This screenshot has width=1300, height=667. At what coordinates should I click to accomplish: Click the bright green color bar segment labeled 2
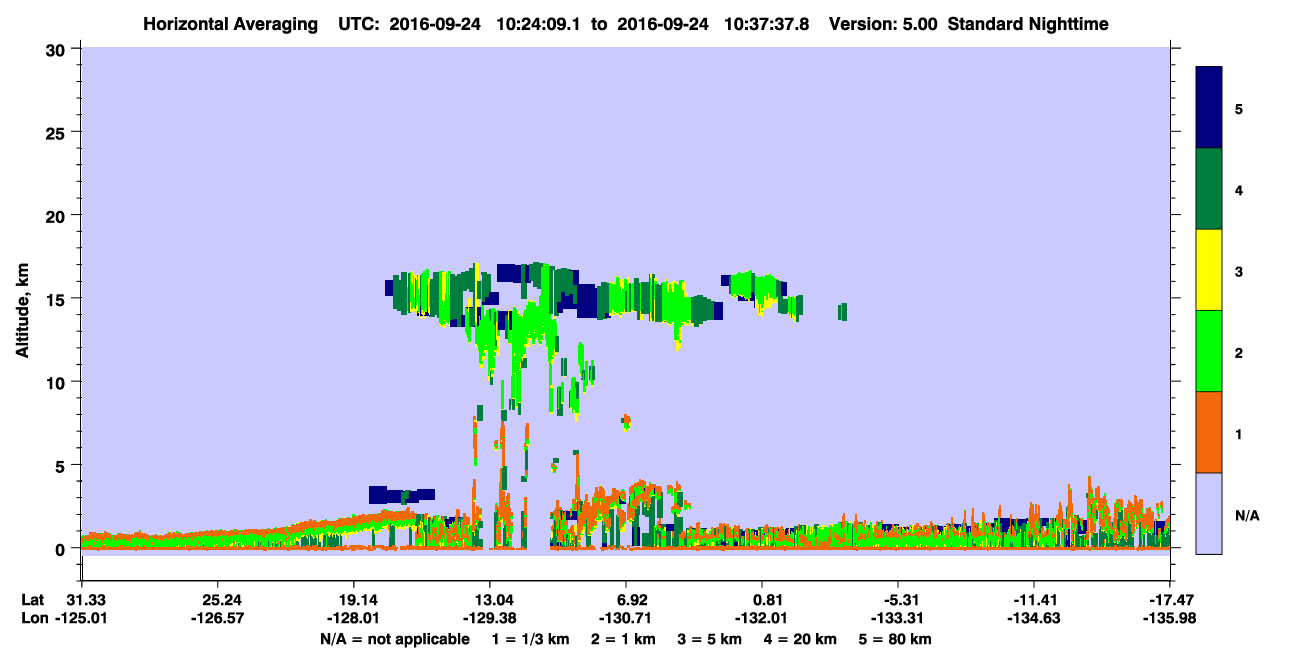click(x=1209, y=351)
